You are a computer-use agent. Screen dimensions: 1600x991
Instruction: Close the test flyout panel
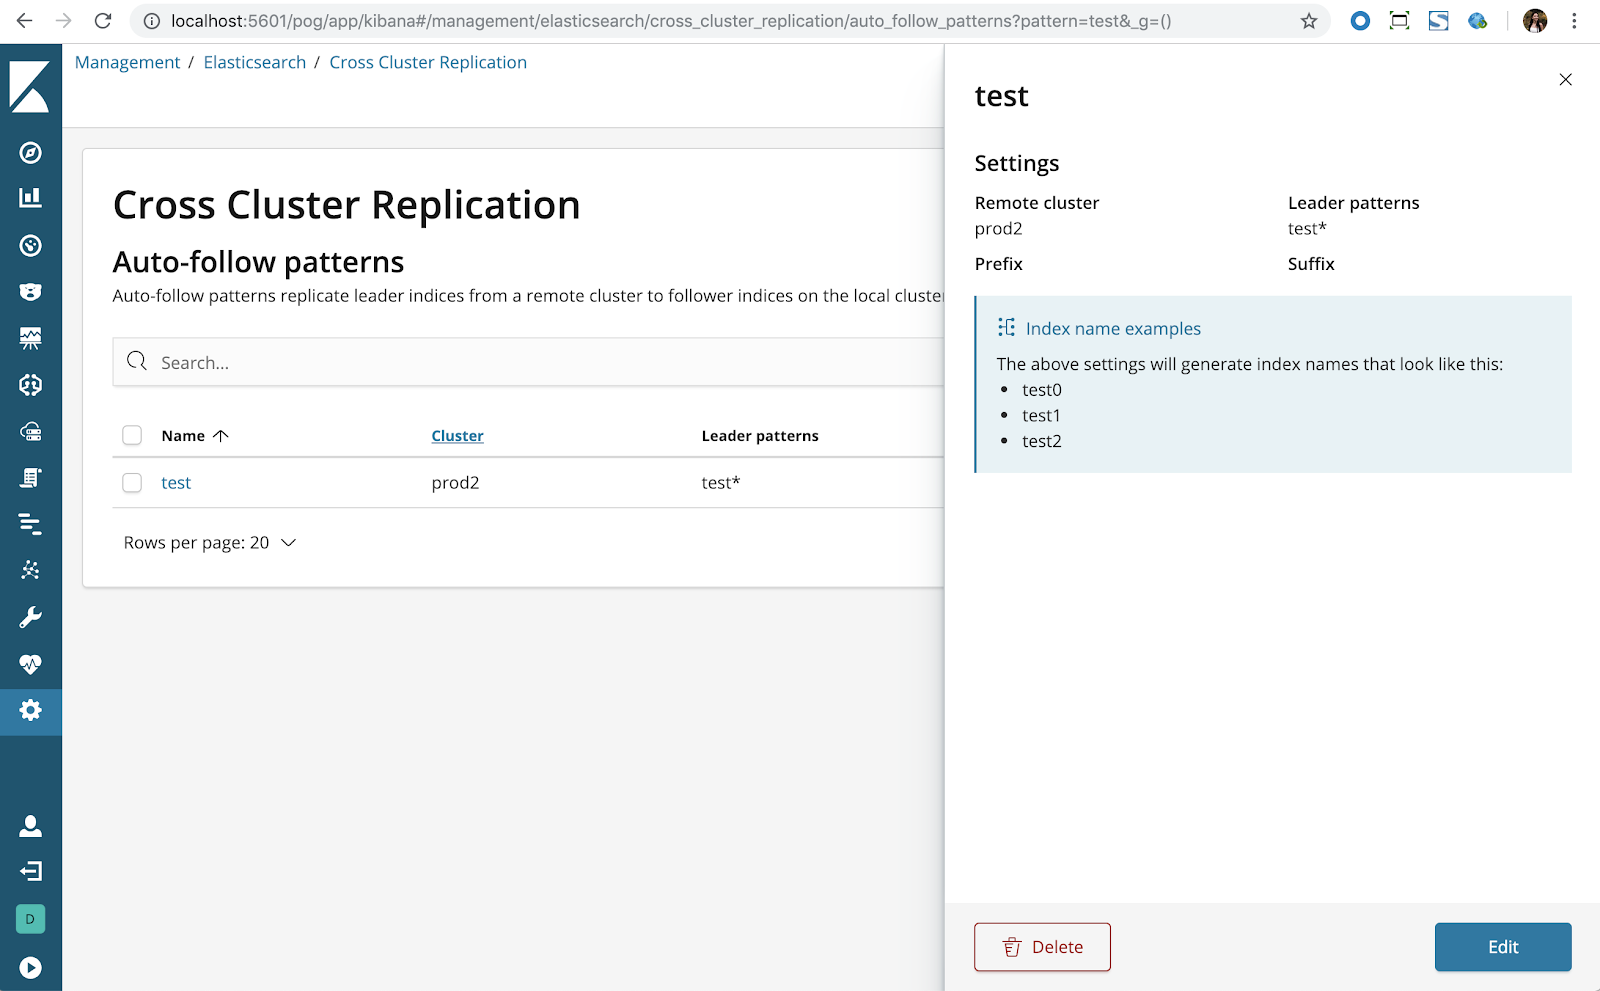tap(1565, 80)
